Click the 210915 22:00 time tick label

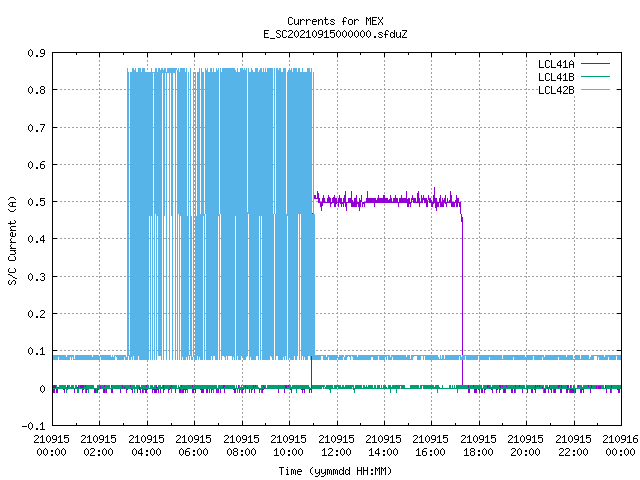pyautogui.click(x=573, y=446)
